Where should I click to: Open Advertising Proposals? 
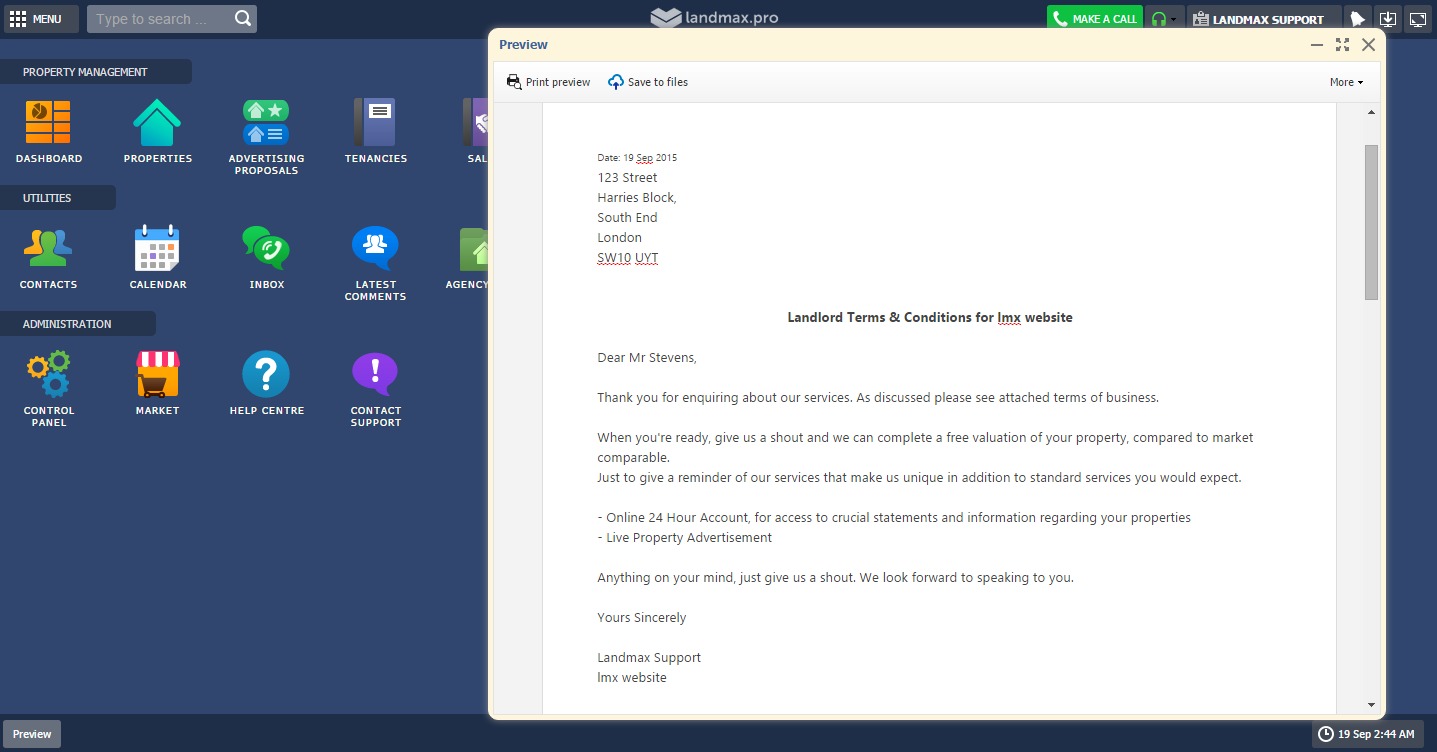pos(266,123)
